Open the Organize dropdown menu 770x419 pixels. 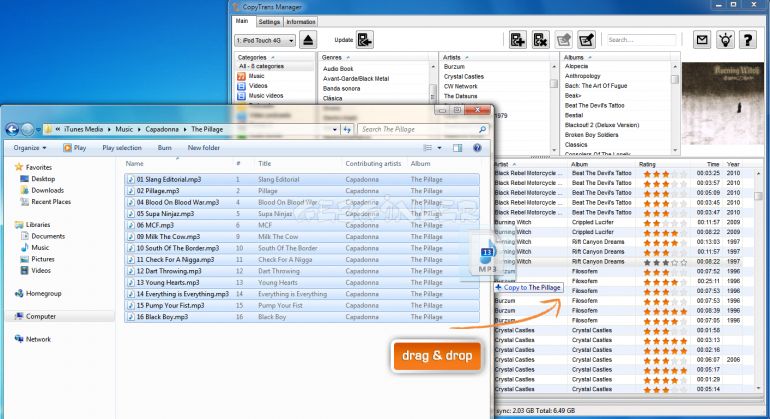point(30,148)
